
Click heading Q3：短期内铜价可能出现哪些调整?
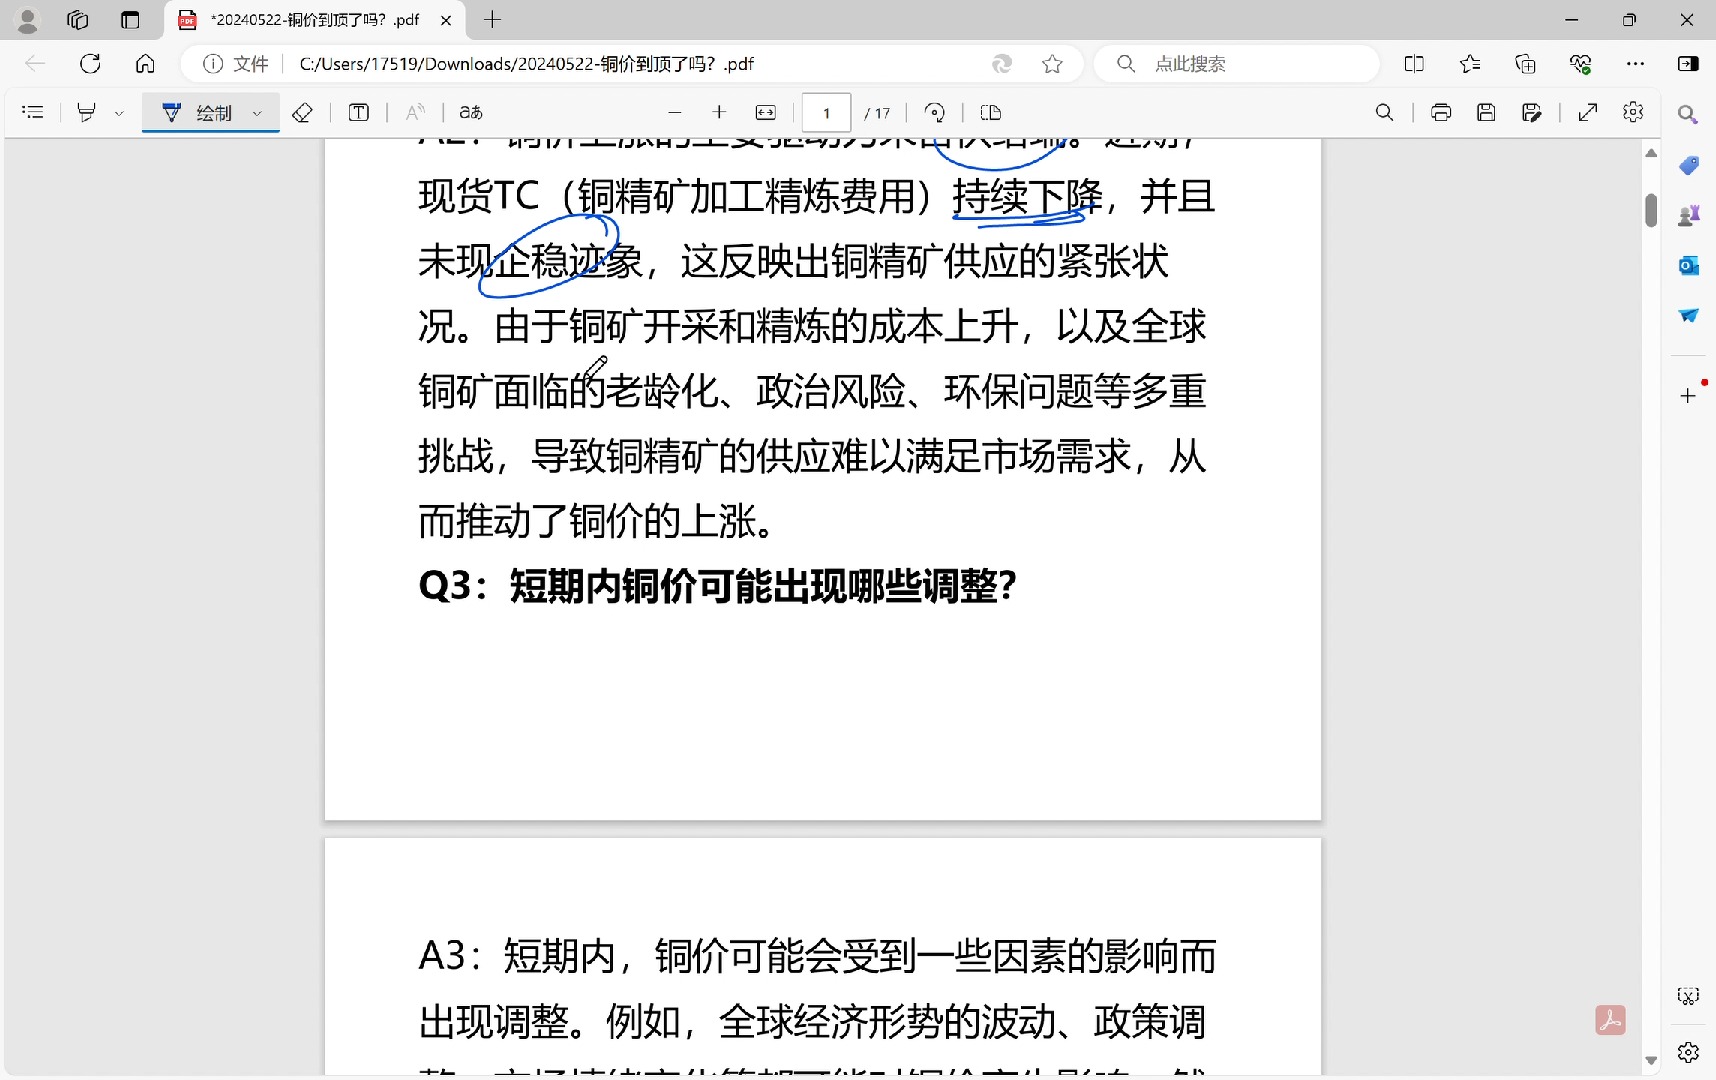[717, 586]
